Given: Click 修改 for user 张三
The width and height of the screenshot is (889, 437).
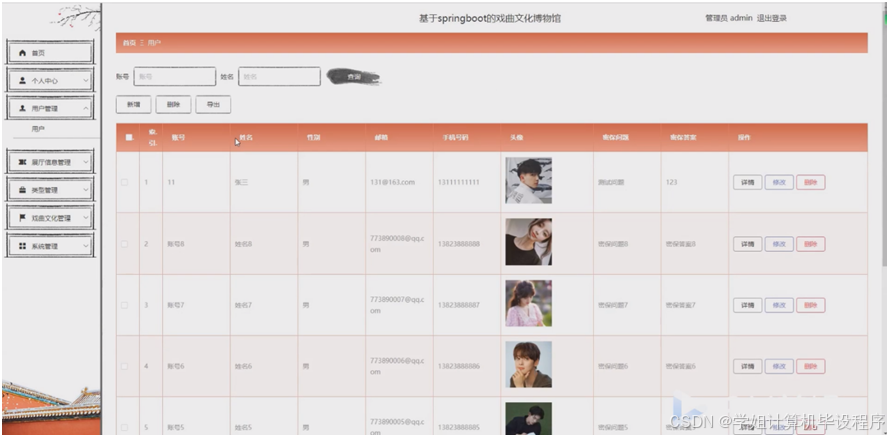Looking at the screenshot, I should tap(779, 183).
